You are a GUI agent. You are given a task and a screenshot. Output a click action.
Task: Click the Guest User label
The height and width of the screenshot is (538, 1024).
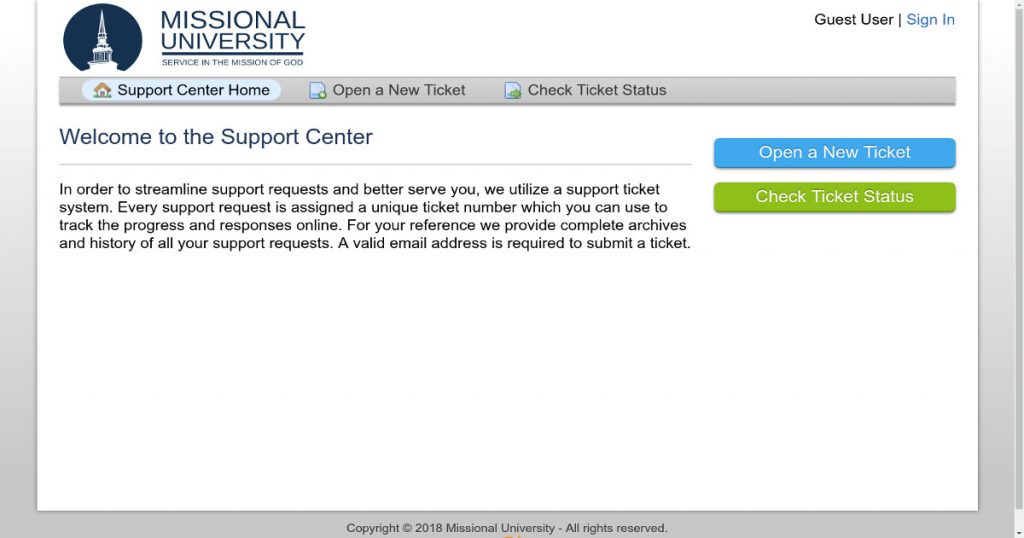[x=854, y=20]
